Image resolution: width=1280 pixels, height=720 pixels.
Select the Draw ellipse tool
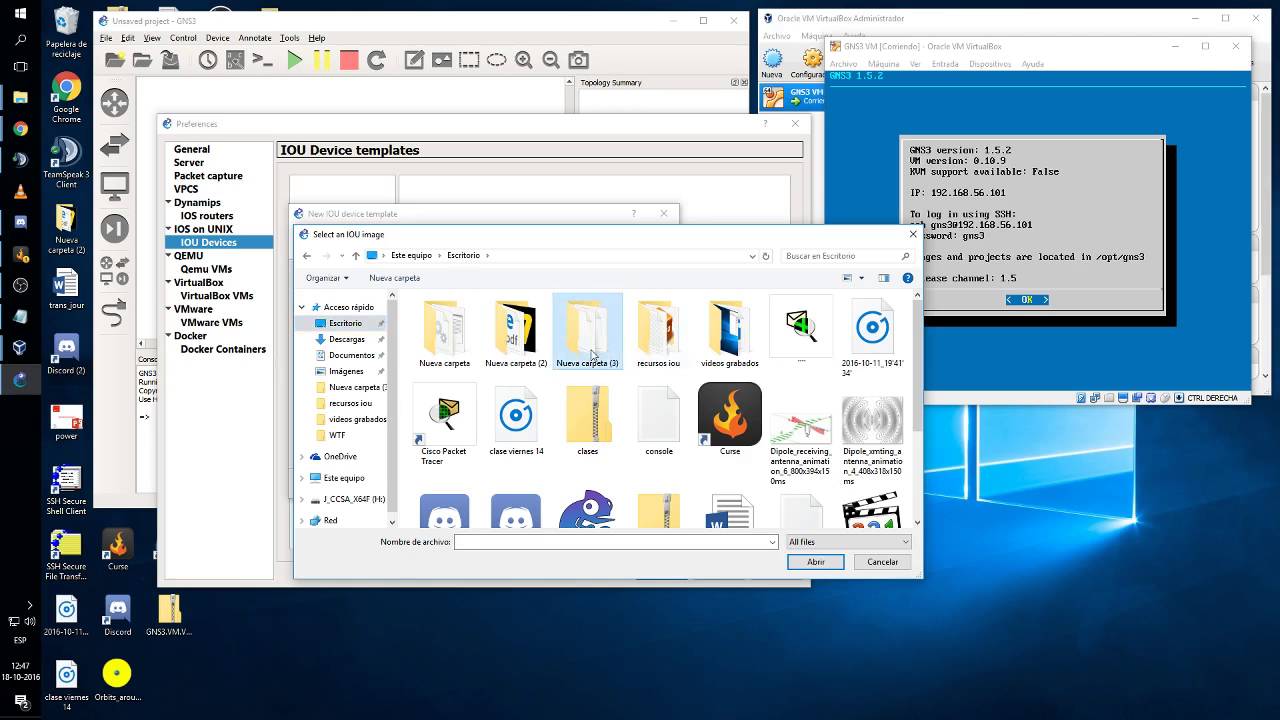point(496,60)
